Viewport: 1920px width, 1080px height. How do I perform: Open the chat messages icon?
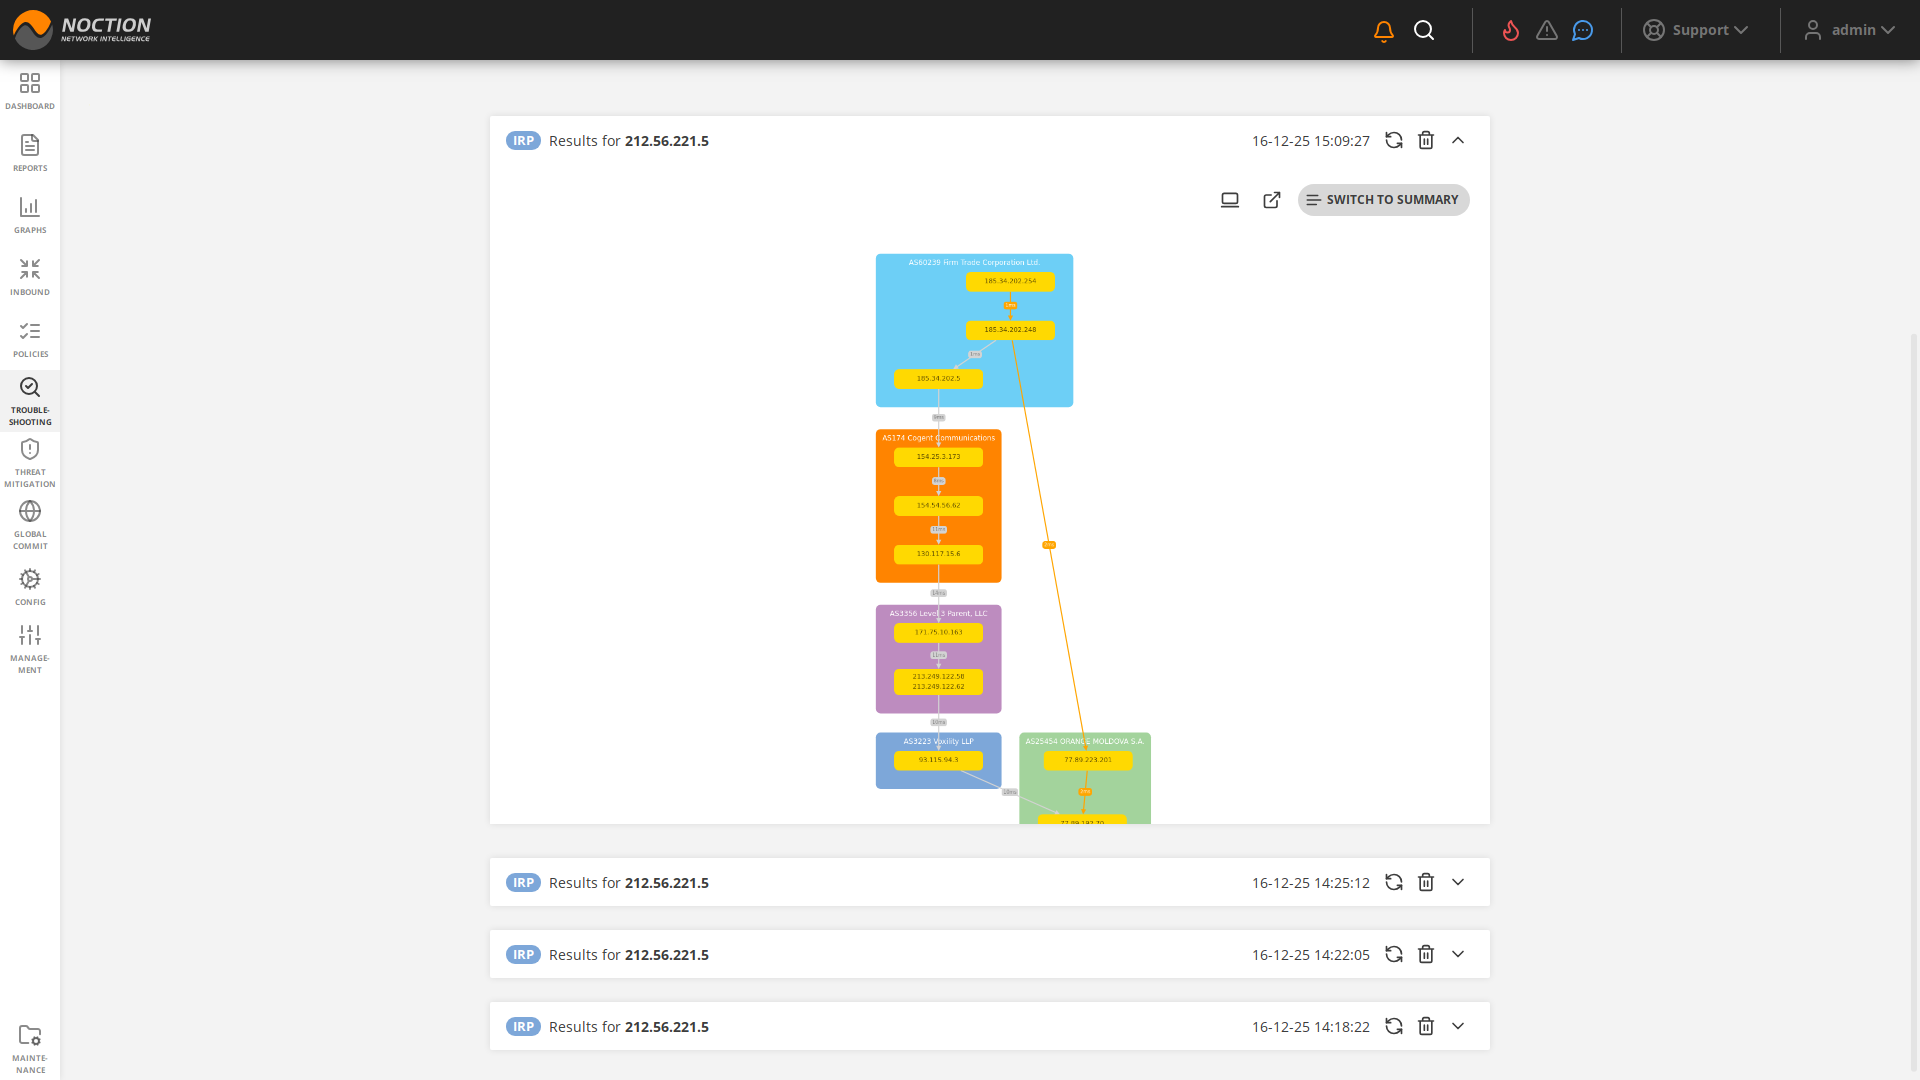click(1582, 31)
